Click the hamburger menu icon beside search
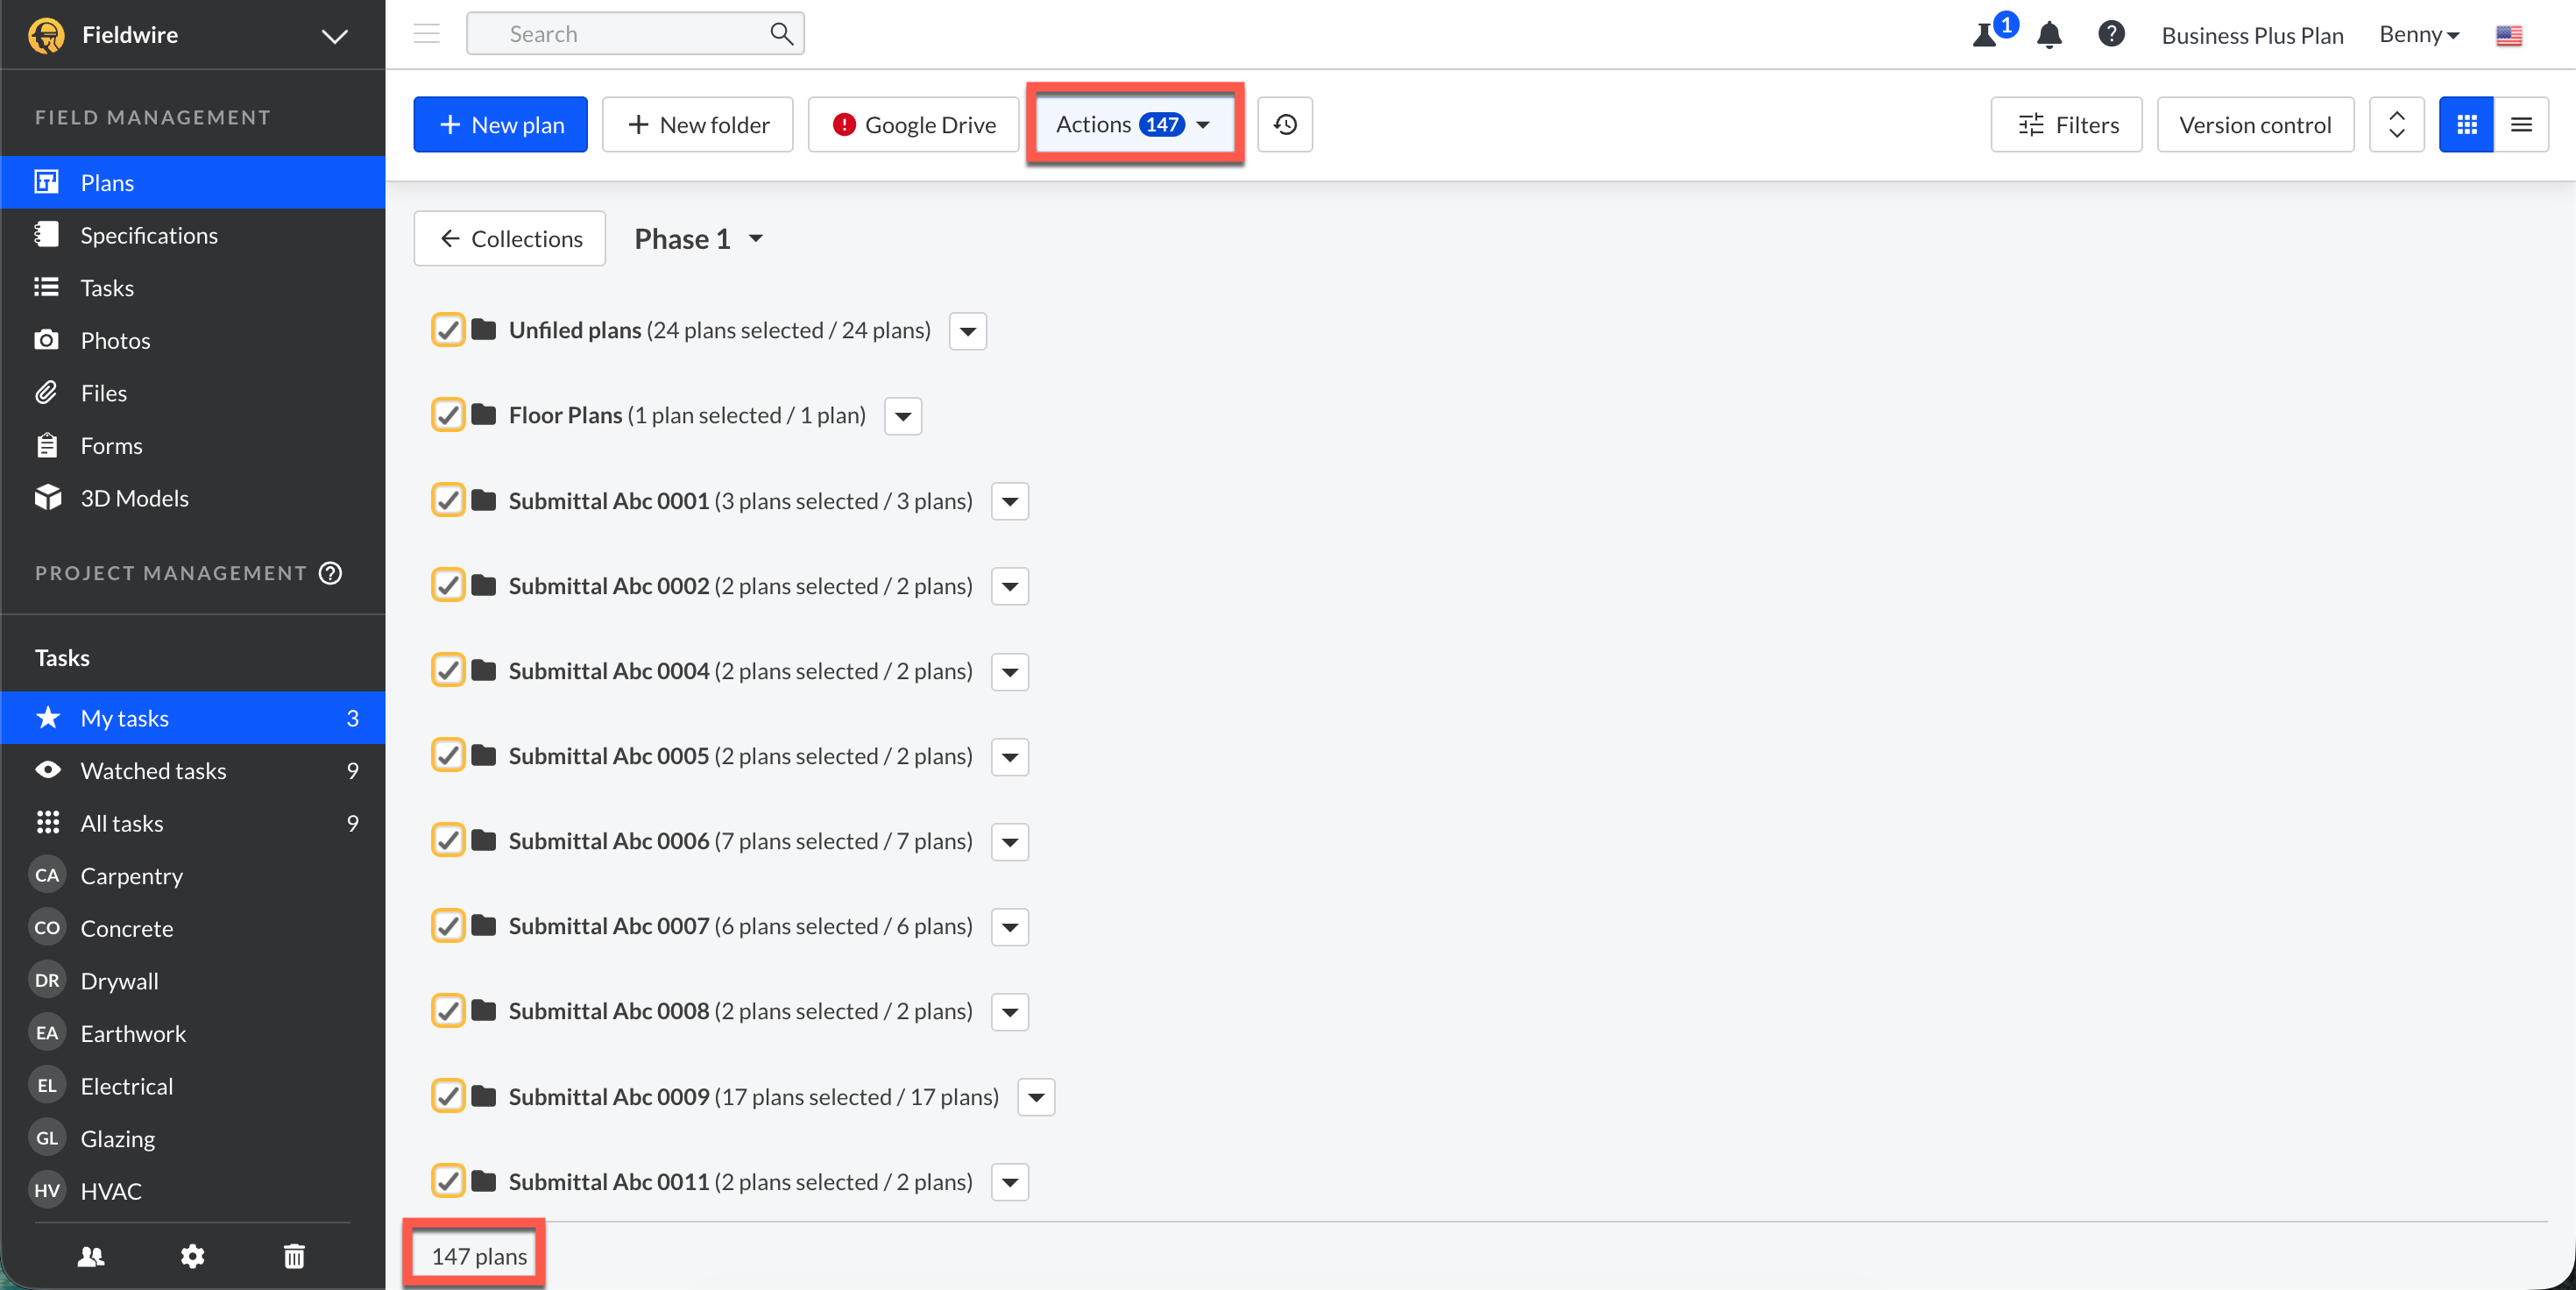This screenshot has width=2576, height=1290. [427, 34]
